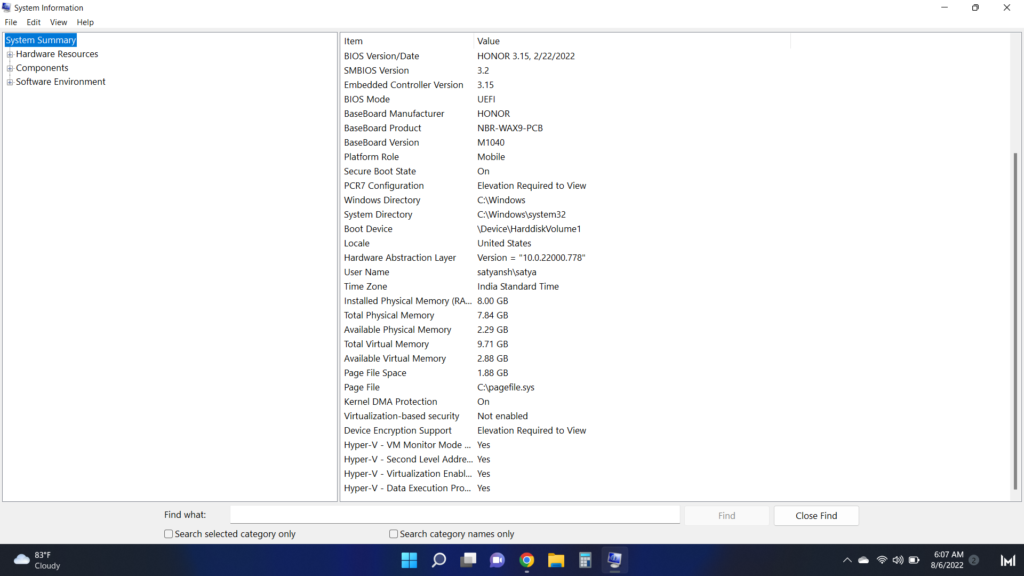Expand Hardware Resources tree node
The width and height of the screenshot is (1024, 576).
click(10, 54)
